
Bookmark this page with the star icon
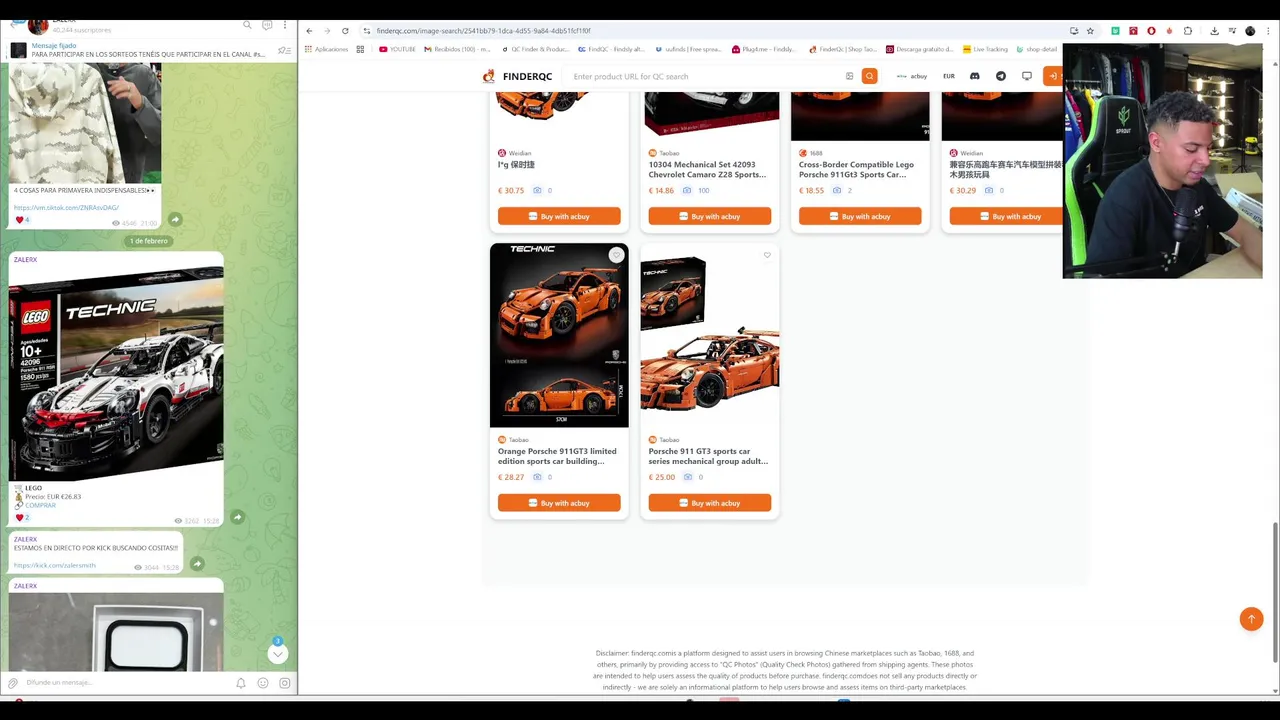1090,31
